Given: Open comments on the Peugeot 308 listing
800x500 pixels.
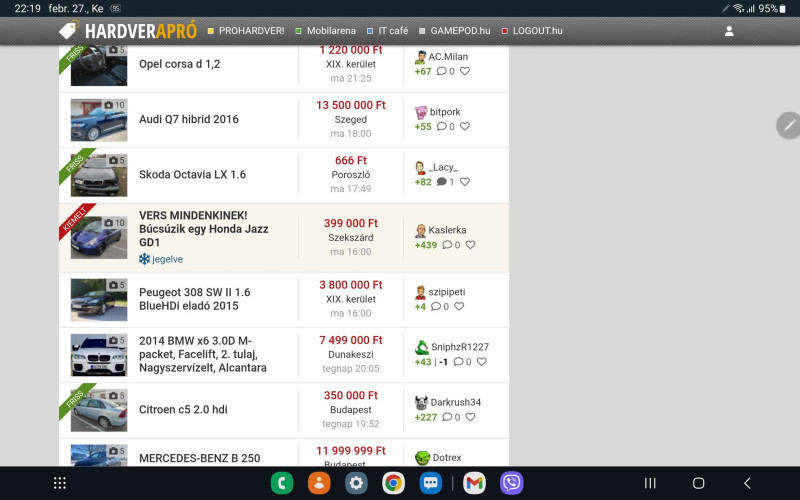Looking at the screenshot, I should (x=440, y=307).
